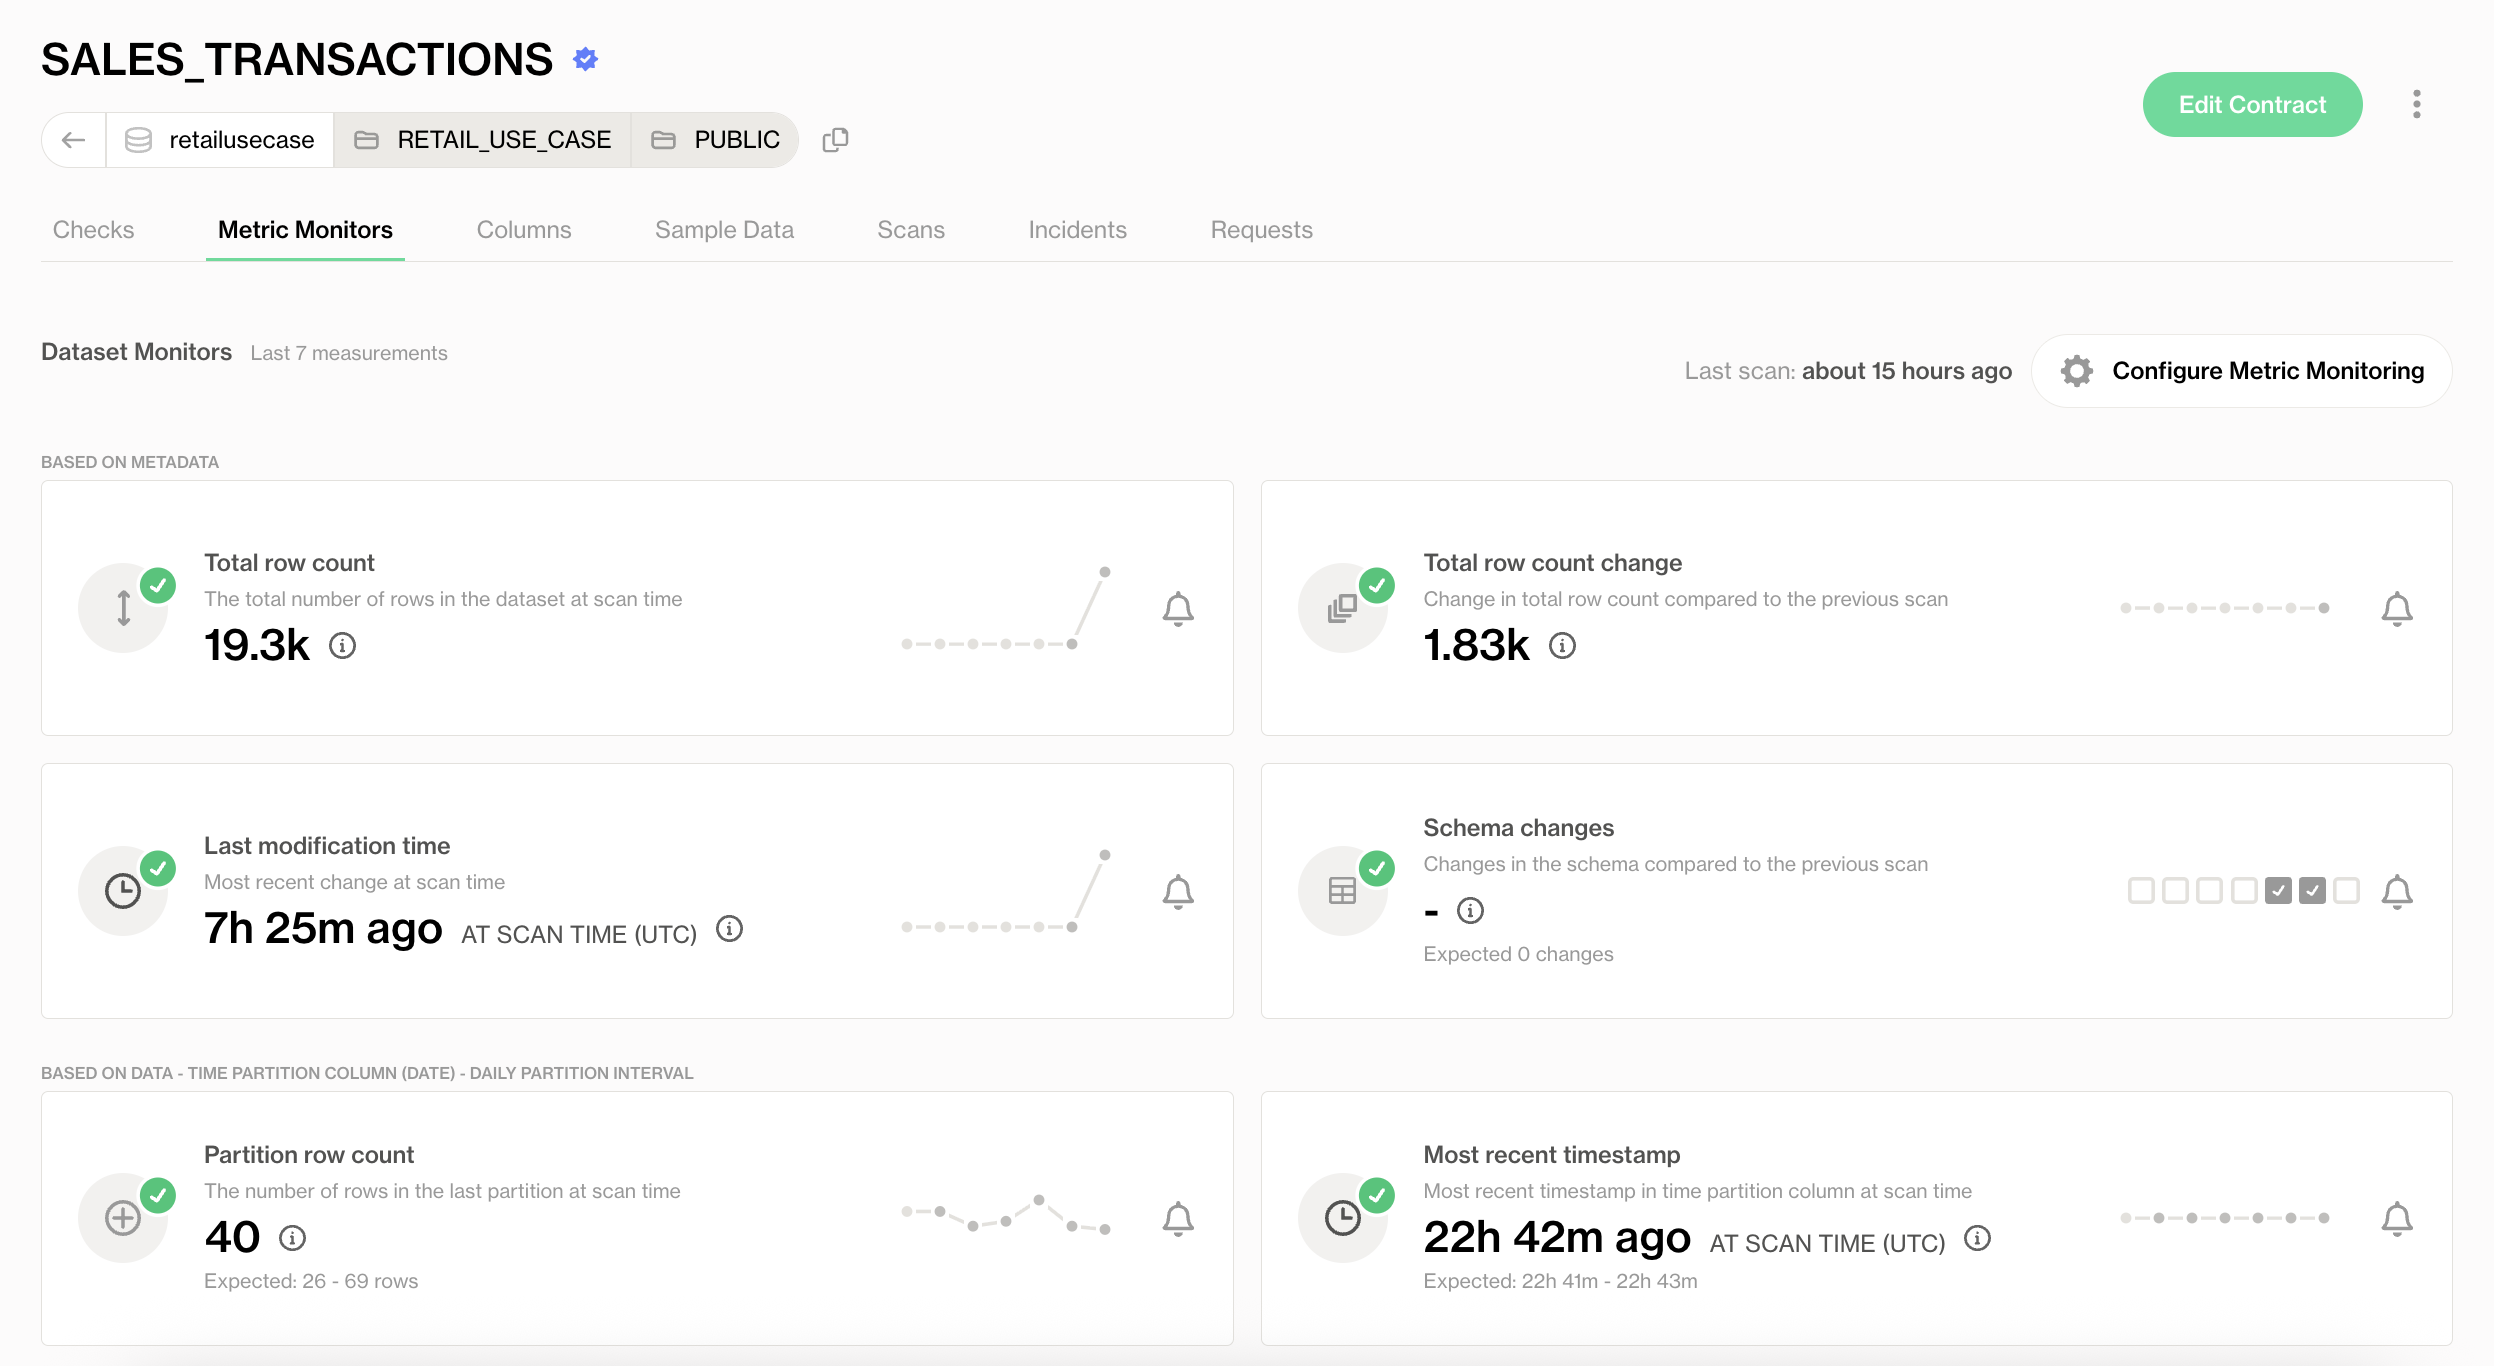Open the Incidents tab
Image resolution: width=2494 pixels, height=1366 pixels.
pos(1077,230)
